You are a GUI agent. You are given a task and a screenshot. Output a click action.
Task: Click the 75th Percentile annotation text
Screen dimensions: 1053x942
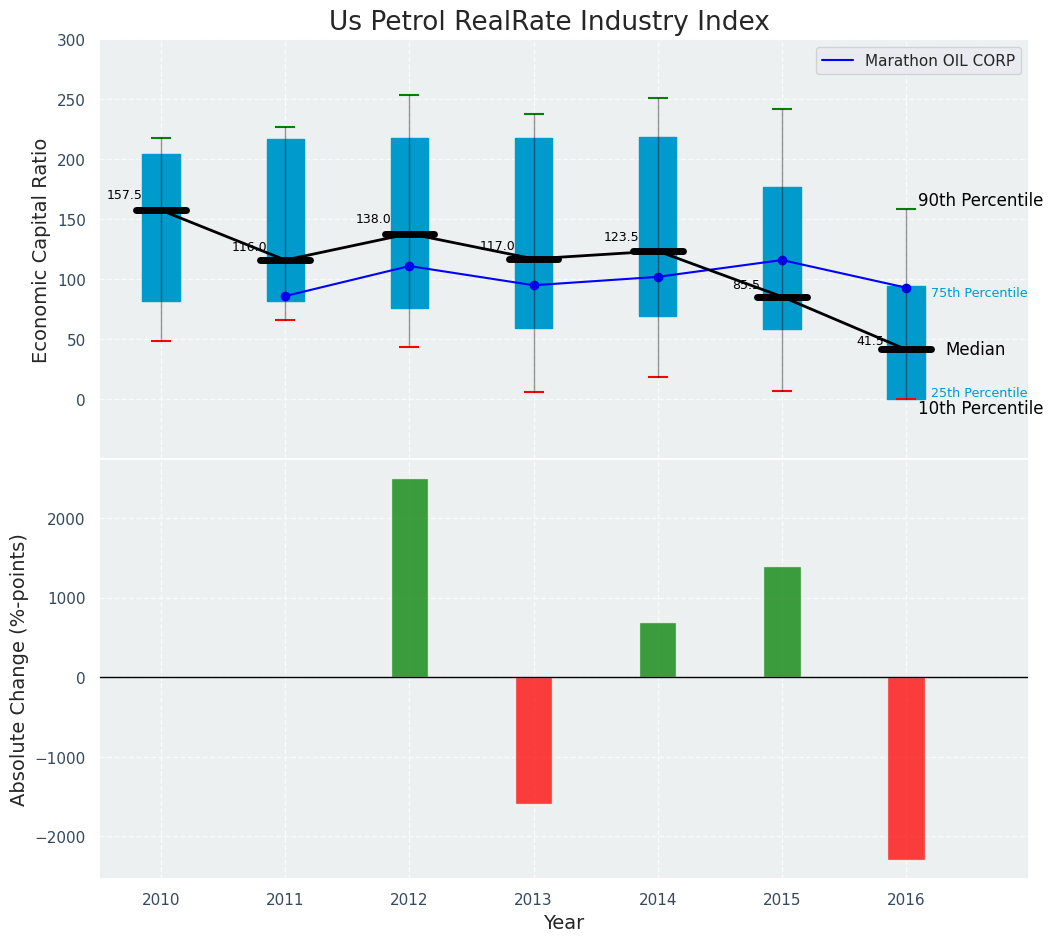[x=978, y=293]
